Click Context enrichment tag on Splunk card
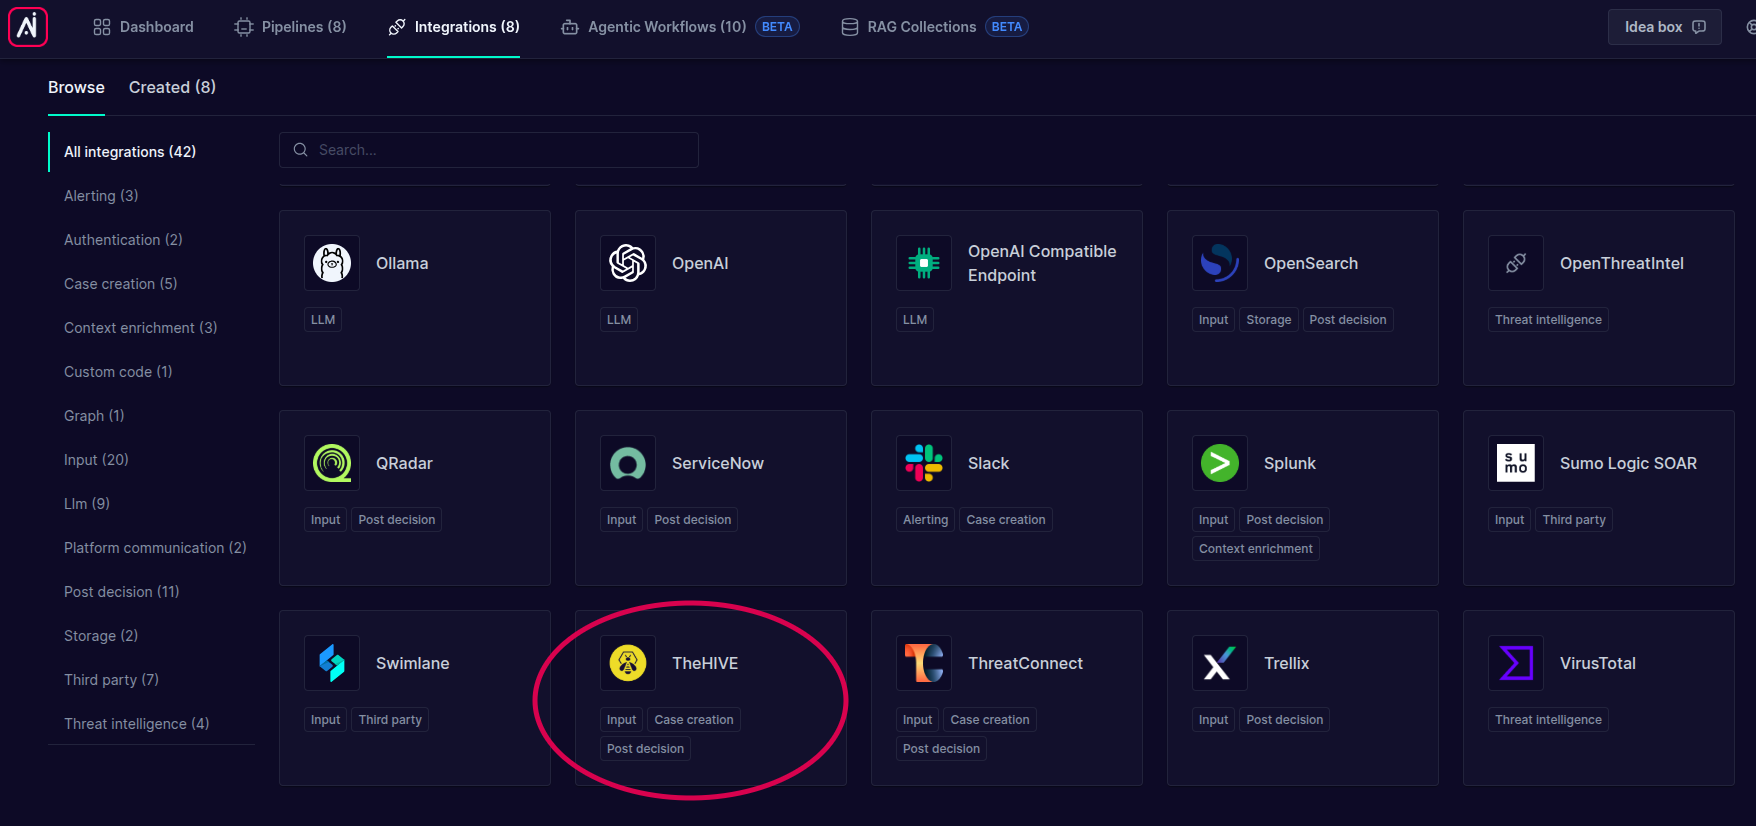Screen dimensions: 1756x826 pyautogui.click(x=1256, y=549)
